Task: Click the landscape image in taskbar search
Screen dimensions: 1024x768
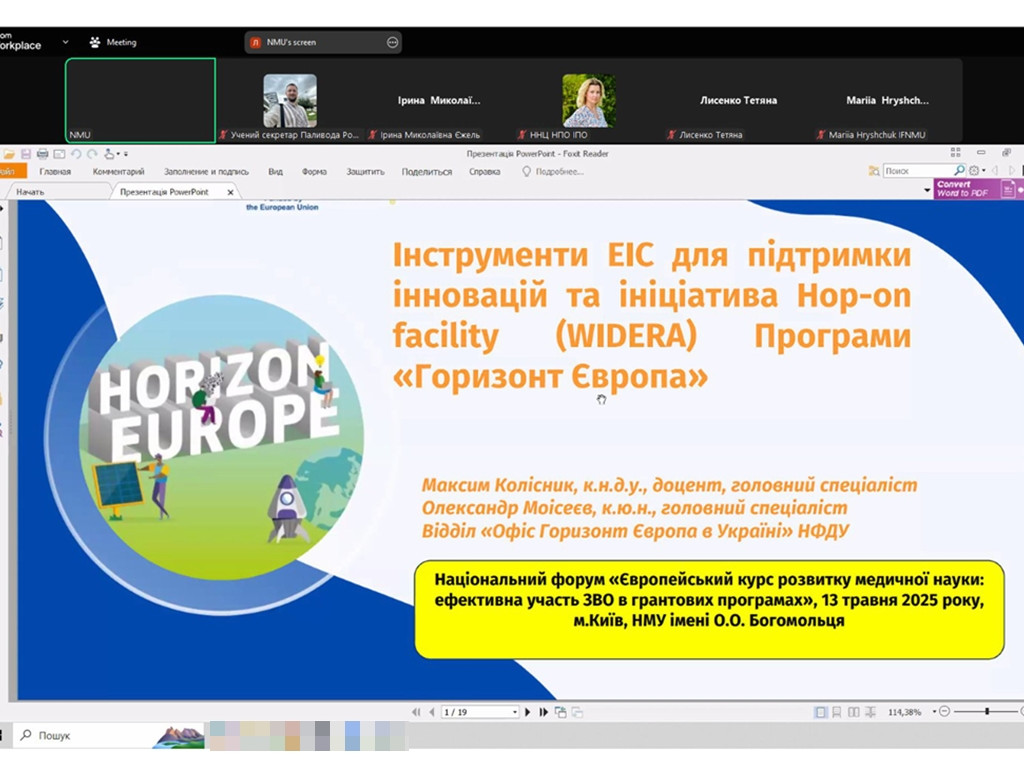Action: pyautogui.click(x=179, y=737)
